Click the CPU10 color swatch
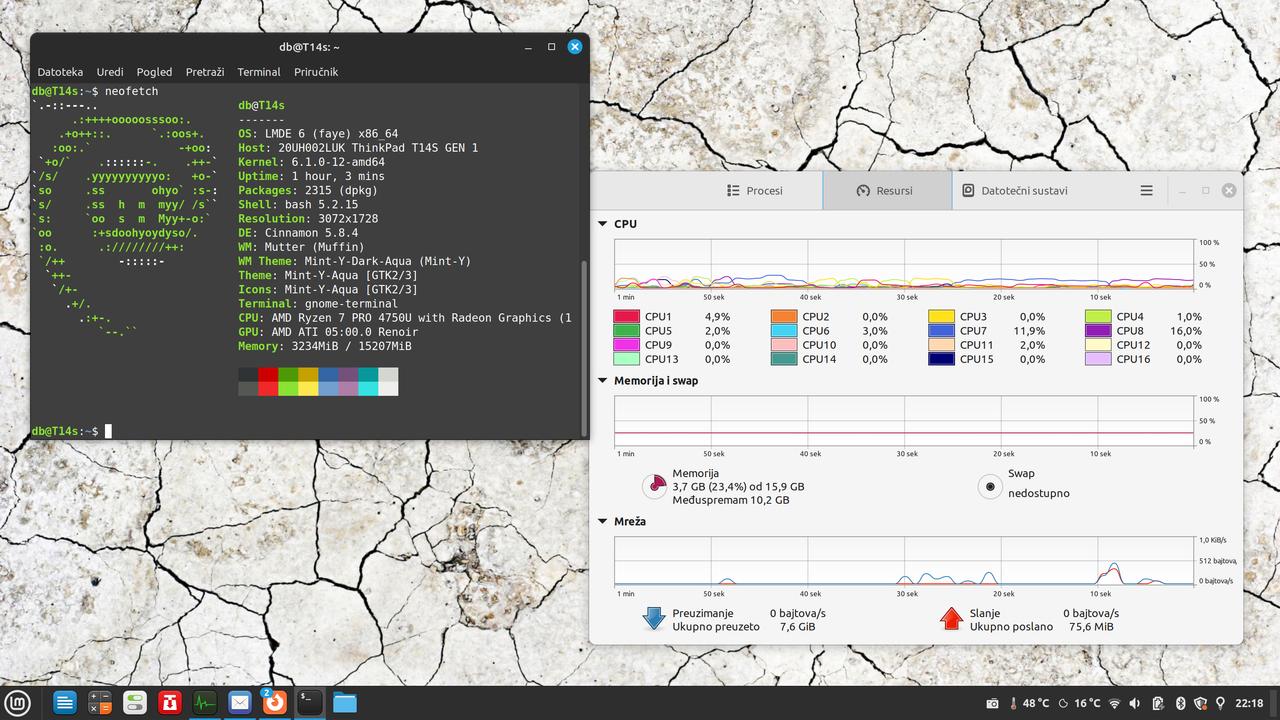1280x720 pixels. [783, 345]
